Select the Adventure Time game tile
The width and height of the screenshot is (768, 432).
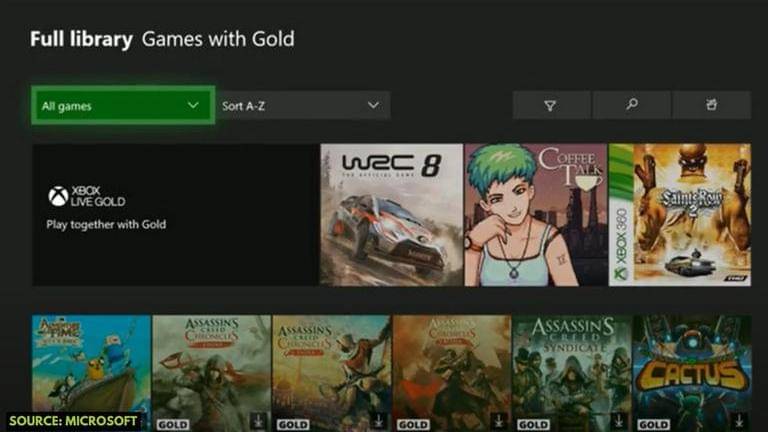(91, 365)
